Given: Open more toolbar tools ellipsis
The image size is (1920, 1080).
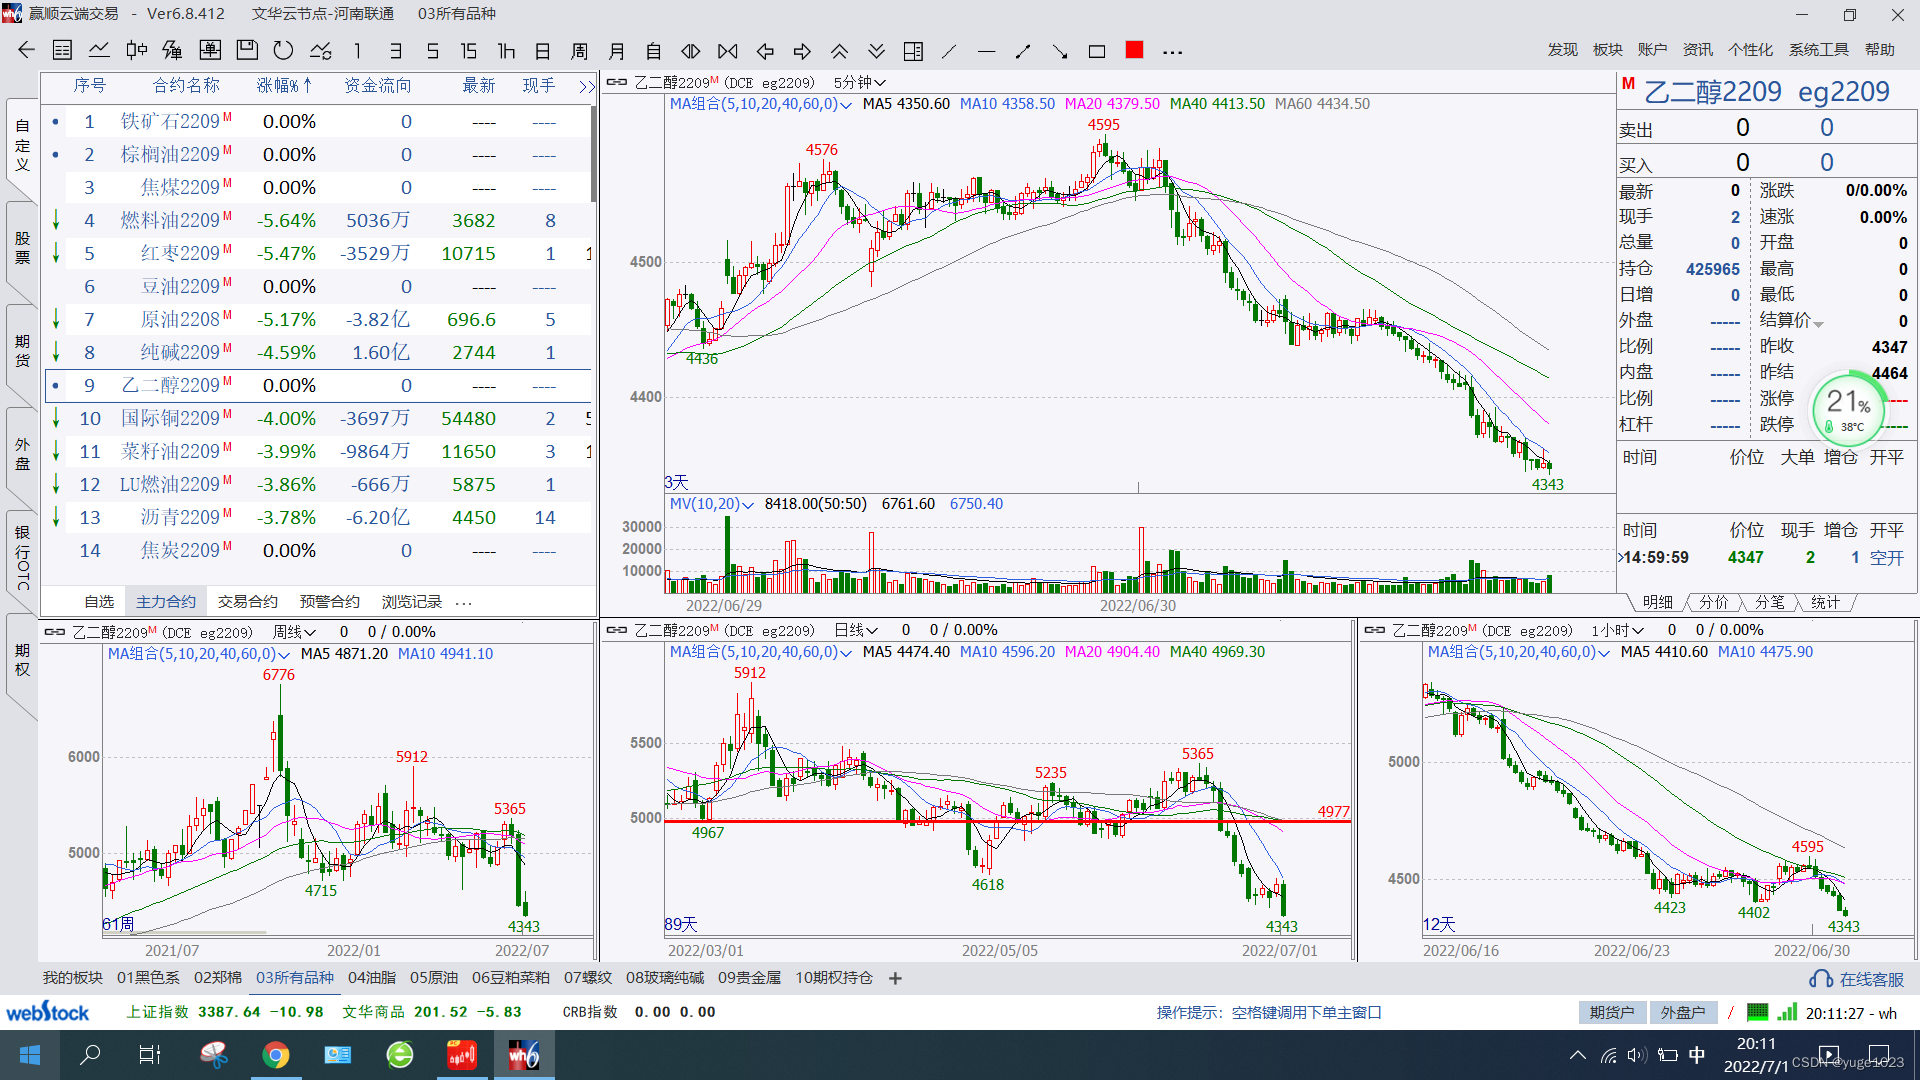Looking at the screenshot, I should point(1173,52).
